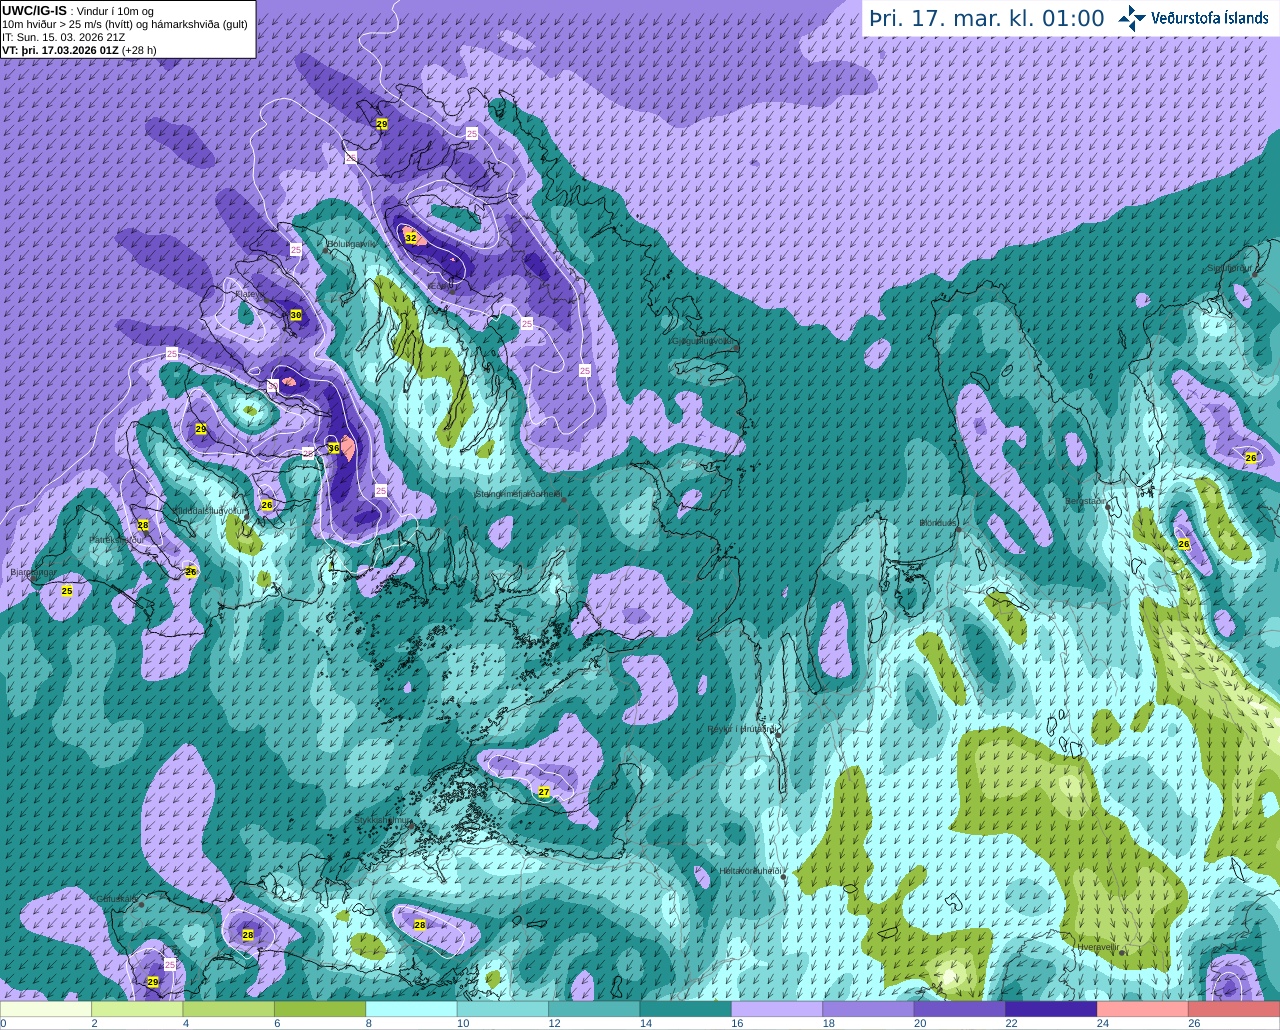Click the Gjögurflugvöllur station label

point(704,341)
